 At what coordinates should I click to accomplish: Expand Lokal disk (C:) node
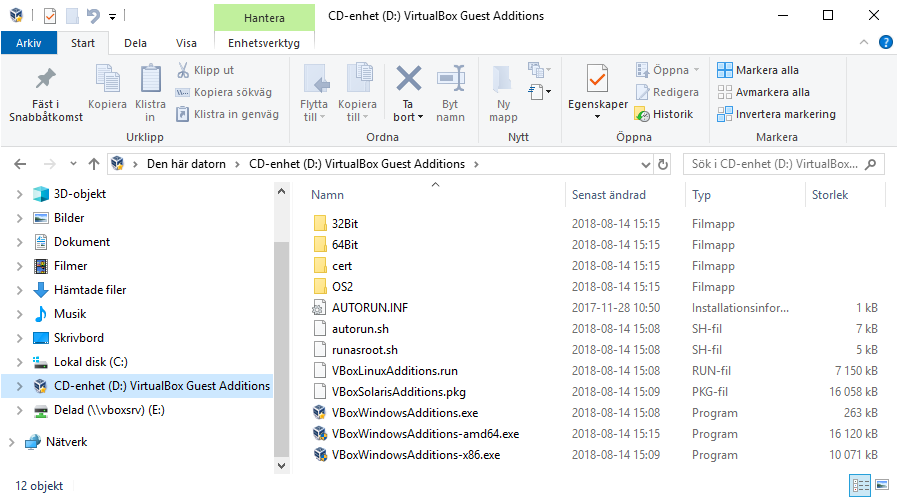(x=19, y=362)
